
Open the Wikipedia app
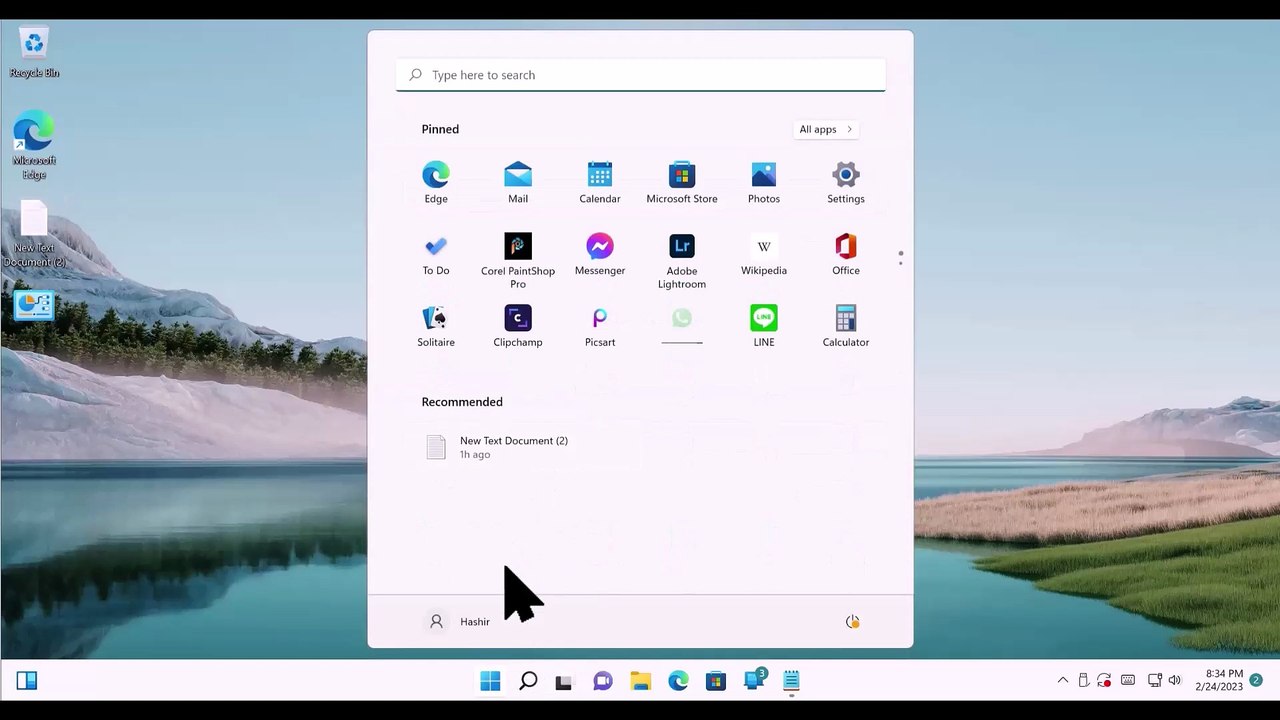pyautogui.click(x=764, y=255)
